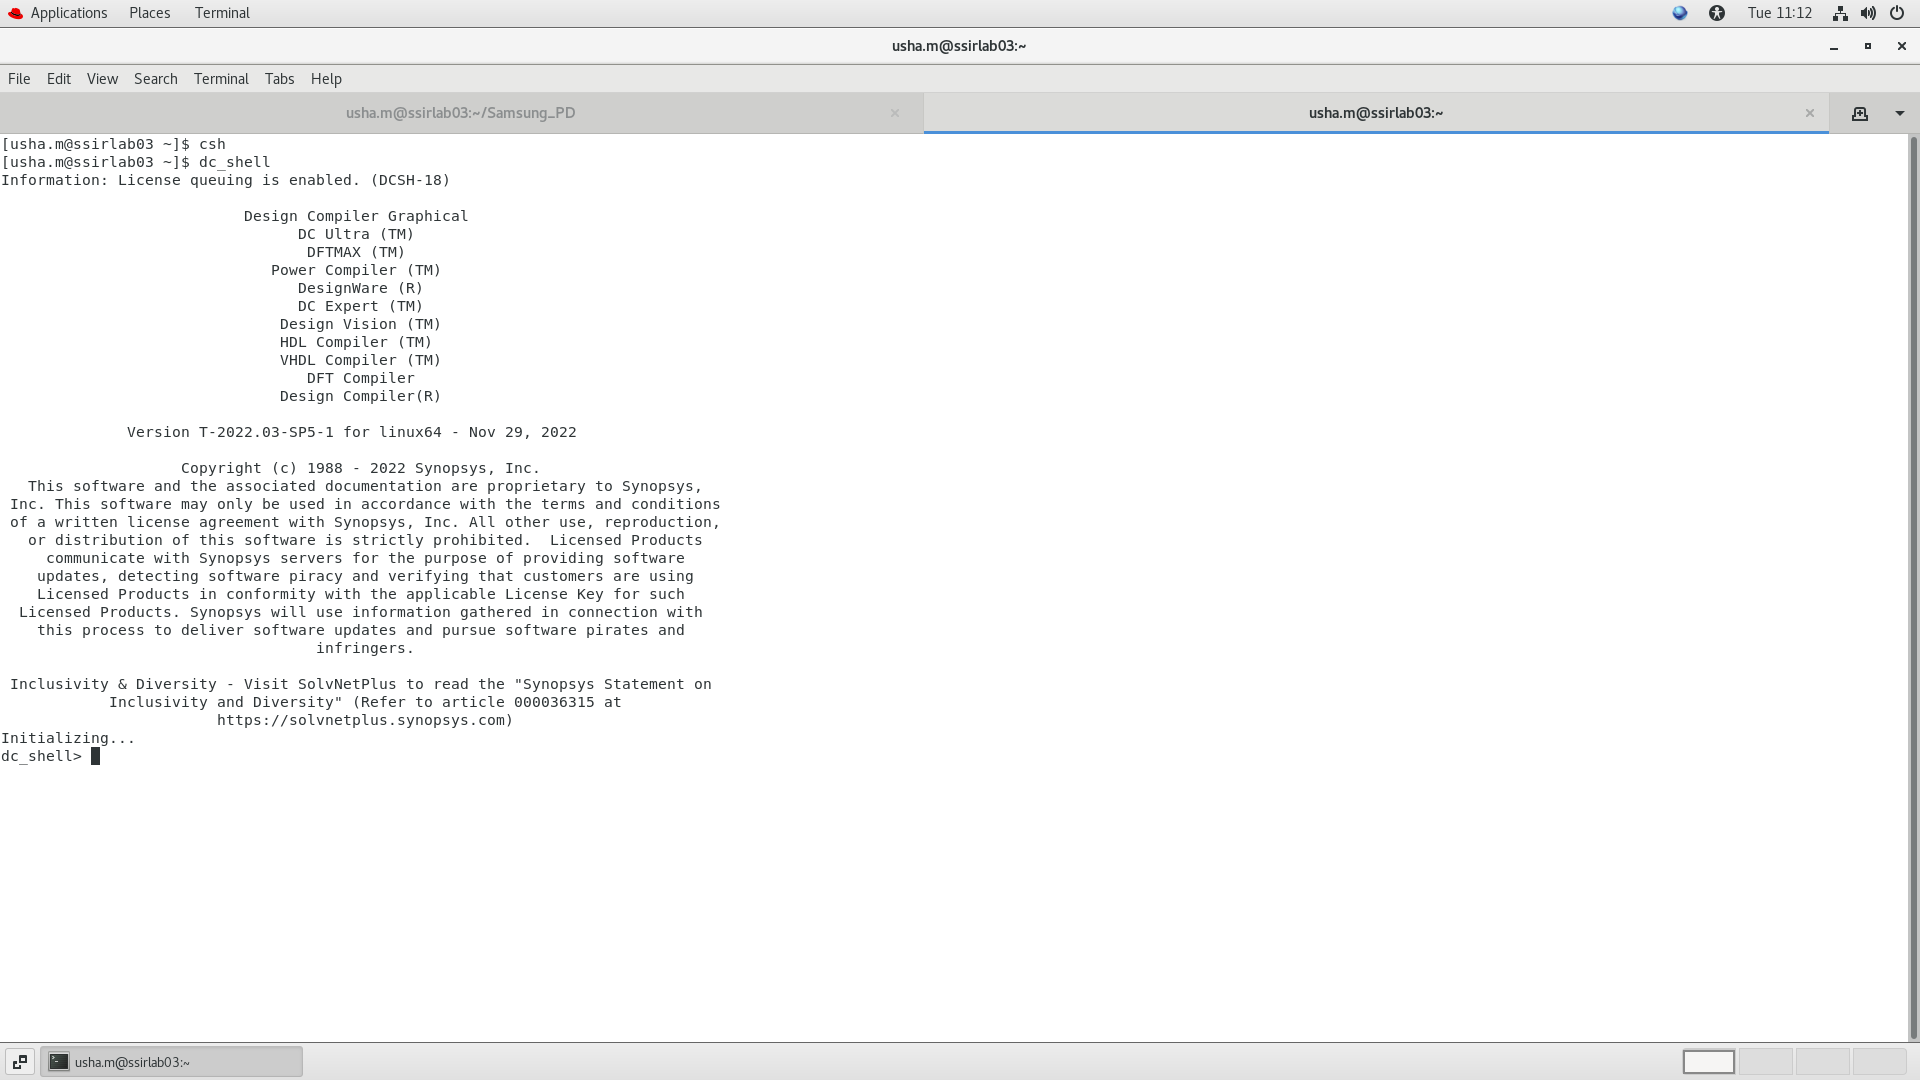Open the File menu
Screen dimensions: 1920x1080
click(19, 79)
